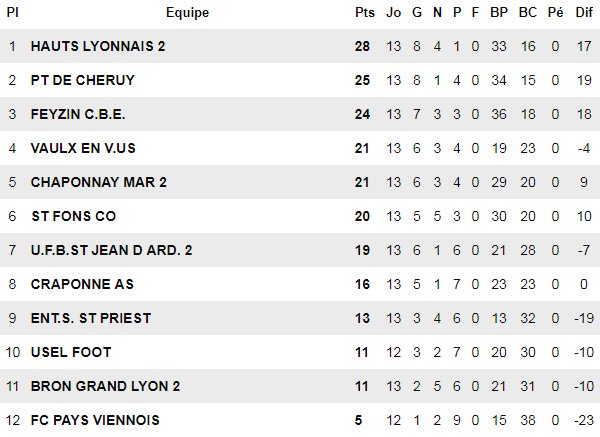Select the FC PAYS VIENNOIS team
The width and height of the screenshot is (600, 437).
(x=95, y=420)
